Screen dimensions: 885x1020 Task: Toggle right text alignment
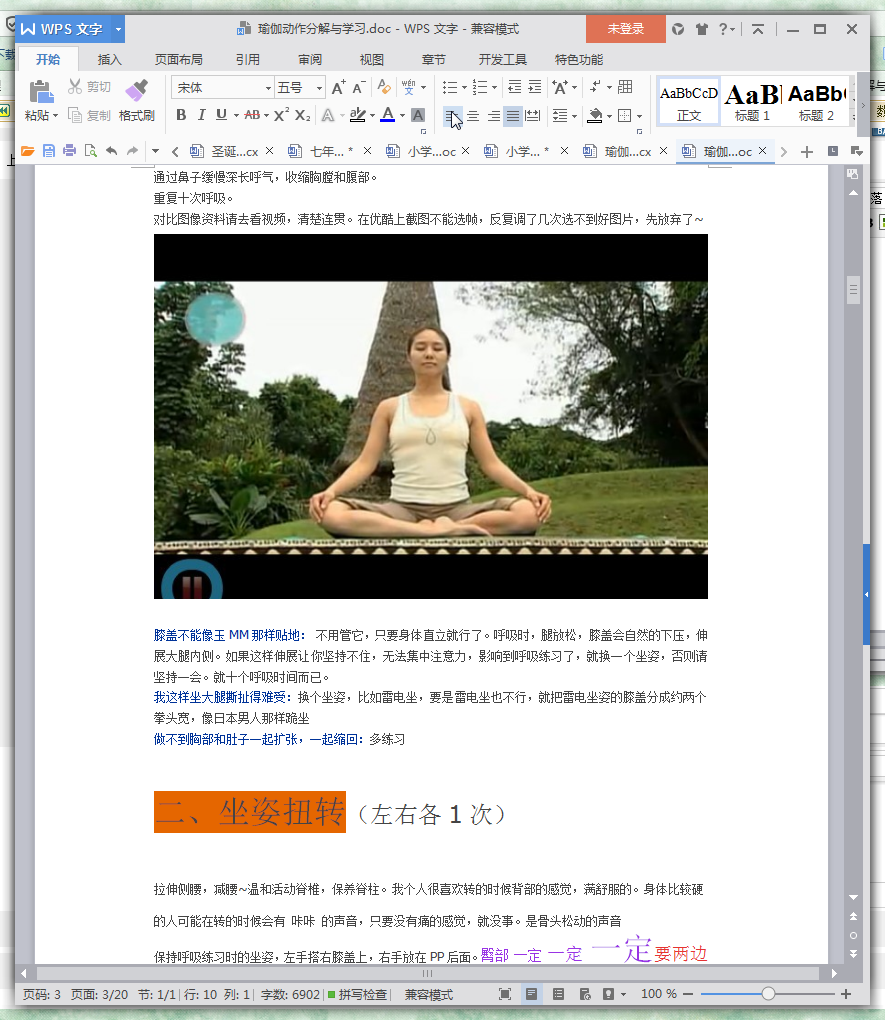[494, 116]
